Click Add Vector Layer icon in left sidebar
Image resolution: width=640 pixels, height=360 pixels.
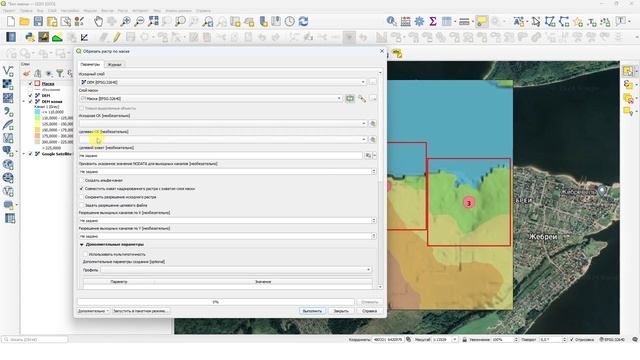[x=8, y=71]
